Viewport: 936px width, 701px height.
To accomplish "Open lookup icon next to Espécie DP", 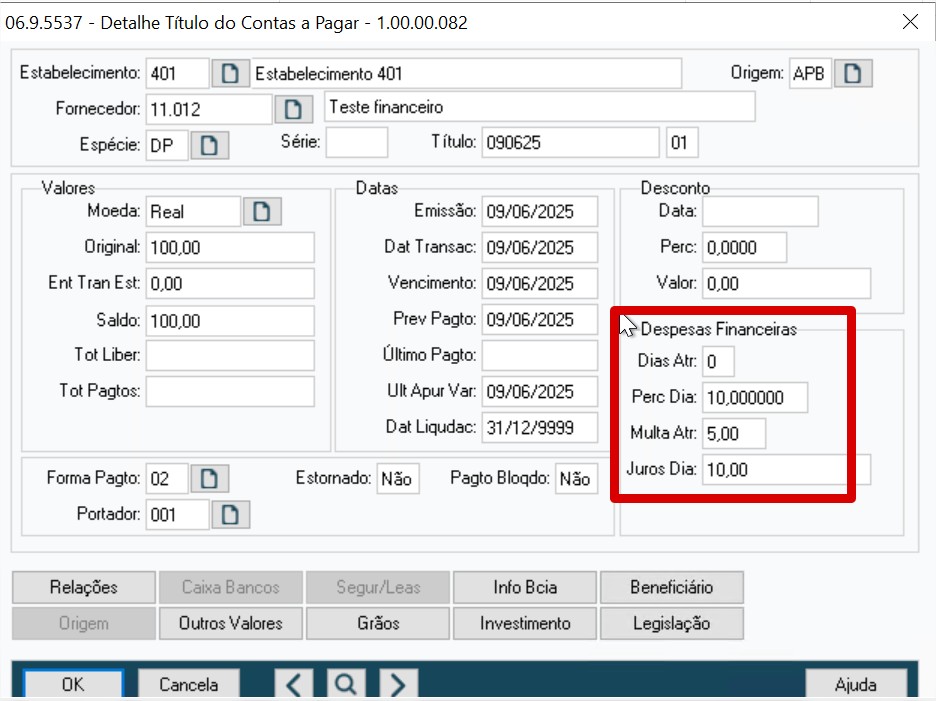I will pyautogui.click(x=209, y=145).
